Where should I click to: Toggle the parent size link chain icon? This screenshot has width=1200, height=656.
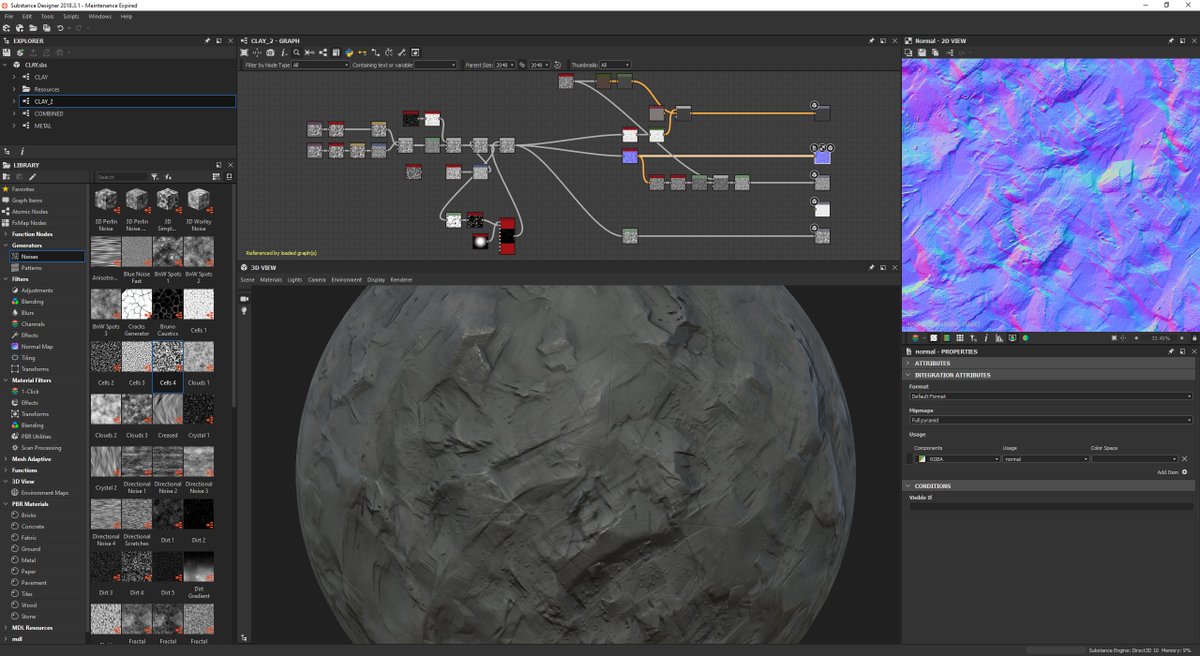522,65
